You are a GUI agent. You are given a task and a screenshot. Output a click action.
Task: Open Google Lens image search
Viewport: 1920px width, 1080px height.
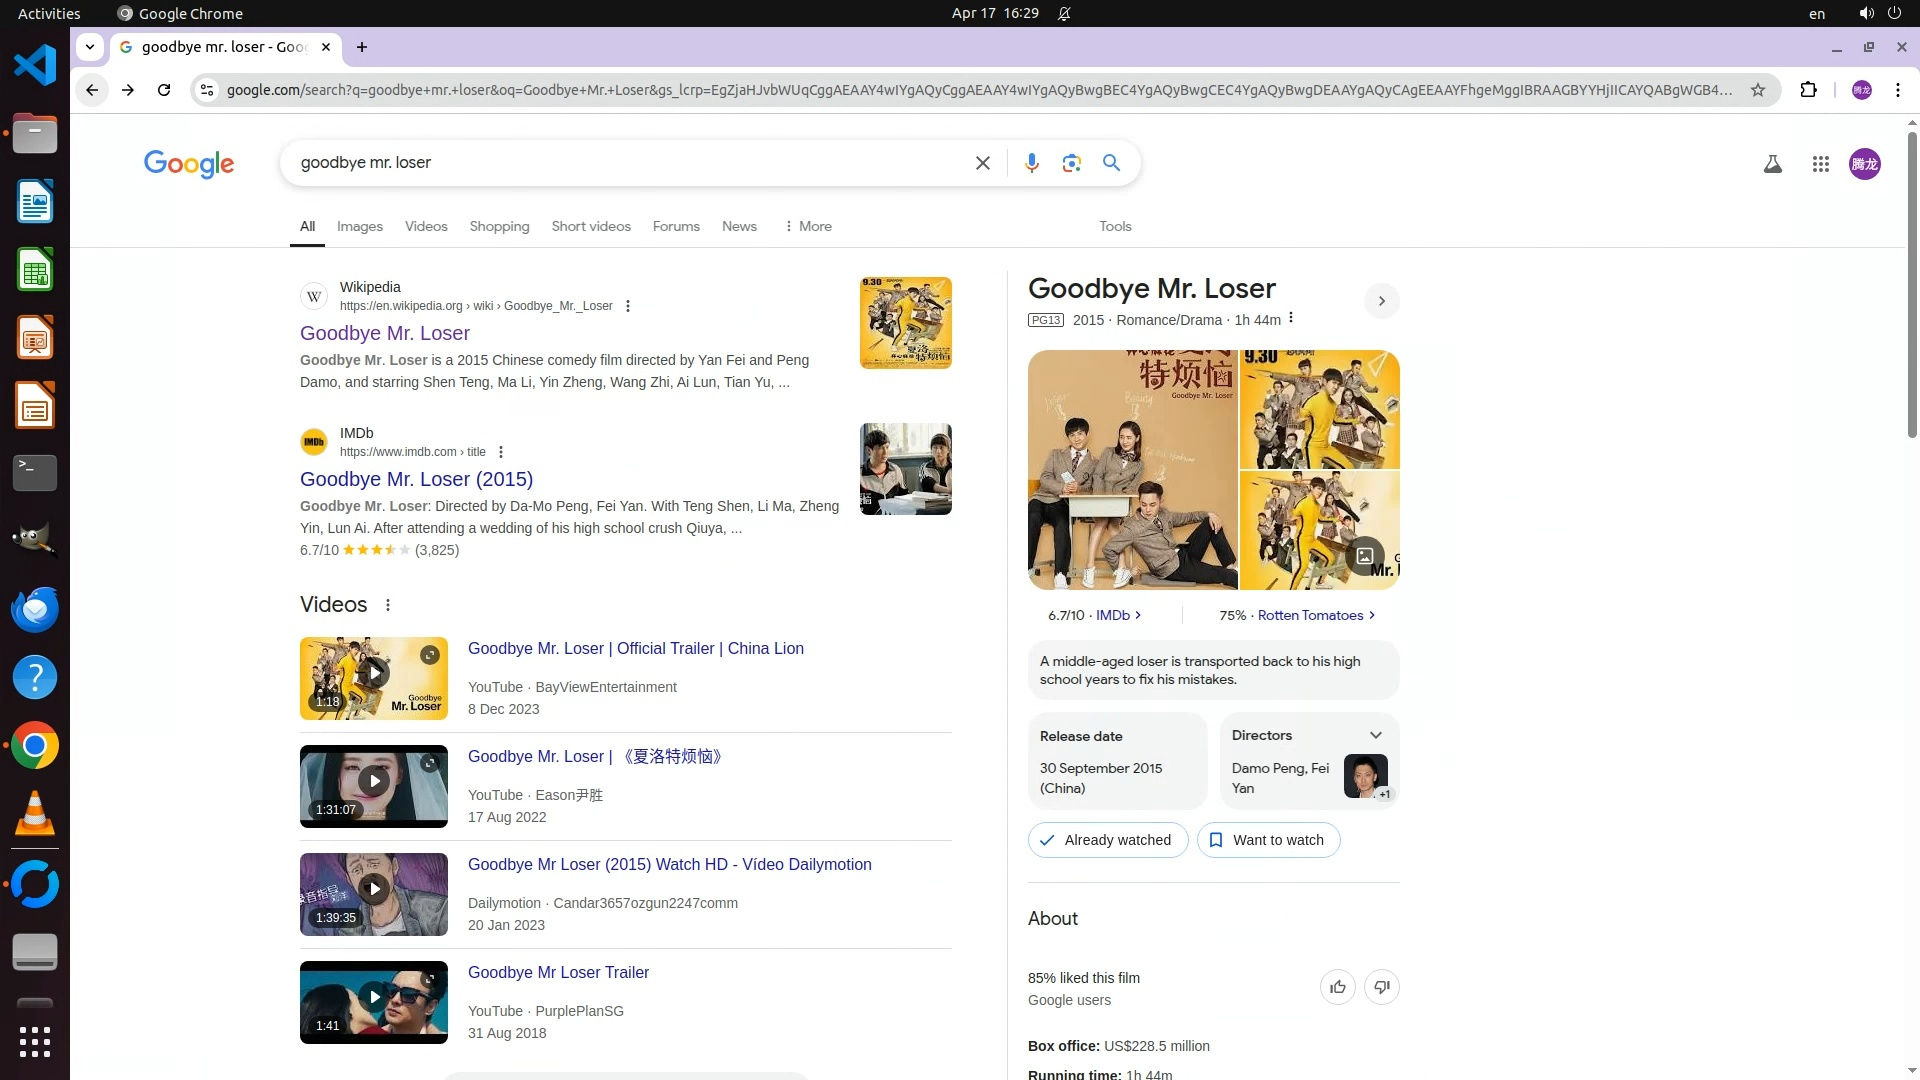point(1071,163)
